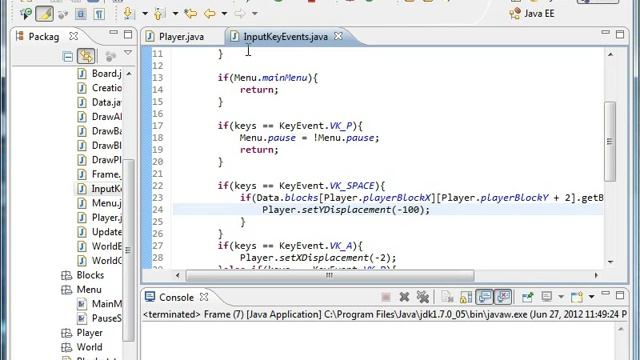
Task: Open Package Explorer view menu triangle
Action: click(x=128, y=53)
